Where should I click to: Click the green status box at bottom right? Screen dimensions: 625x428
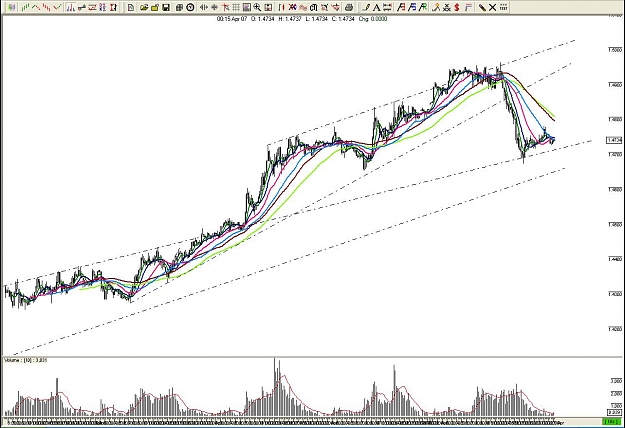(x=610, y=422)
